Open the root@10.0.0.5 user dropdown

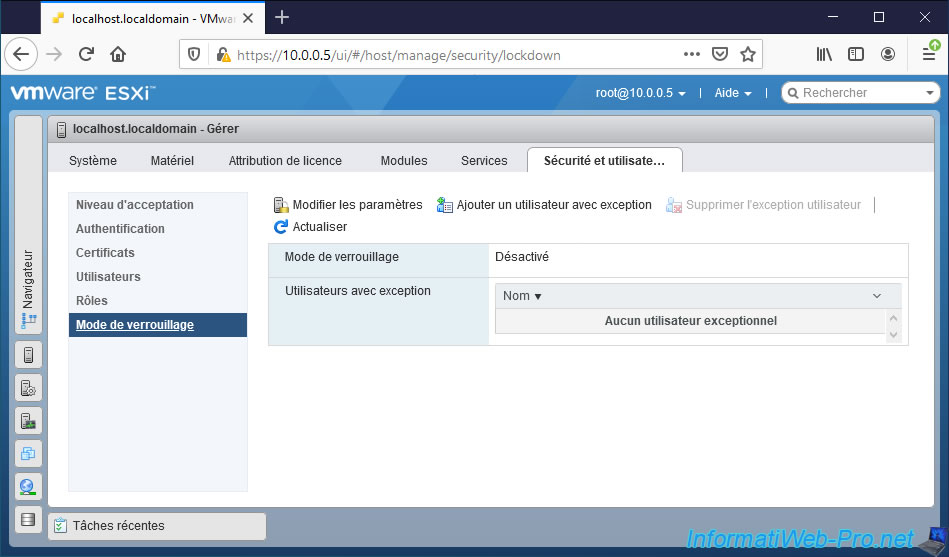point(640,93)
